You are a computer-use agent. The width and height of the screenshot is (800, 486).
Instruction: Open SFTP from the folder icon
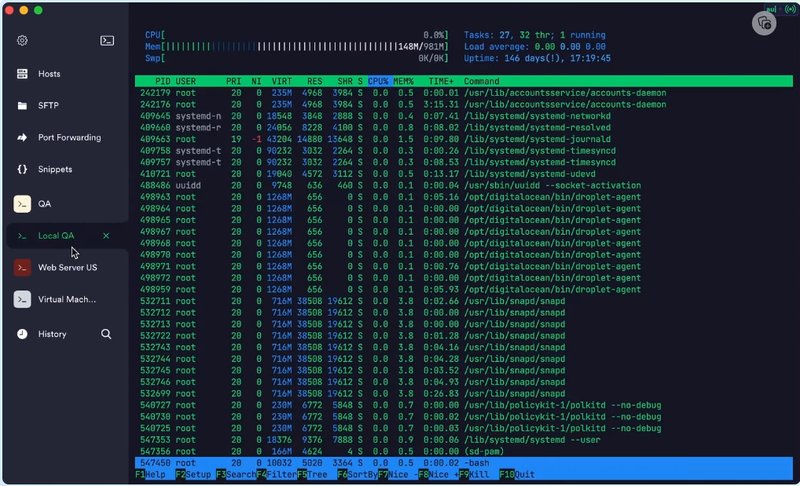pos(22,105)
